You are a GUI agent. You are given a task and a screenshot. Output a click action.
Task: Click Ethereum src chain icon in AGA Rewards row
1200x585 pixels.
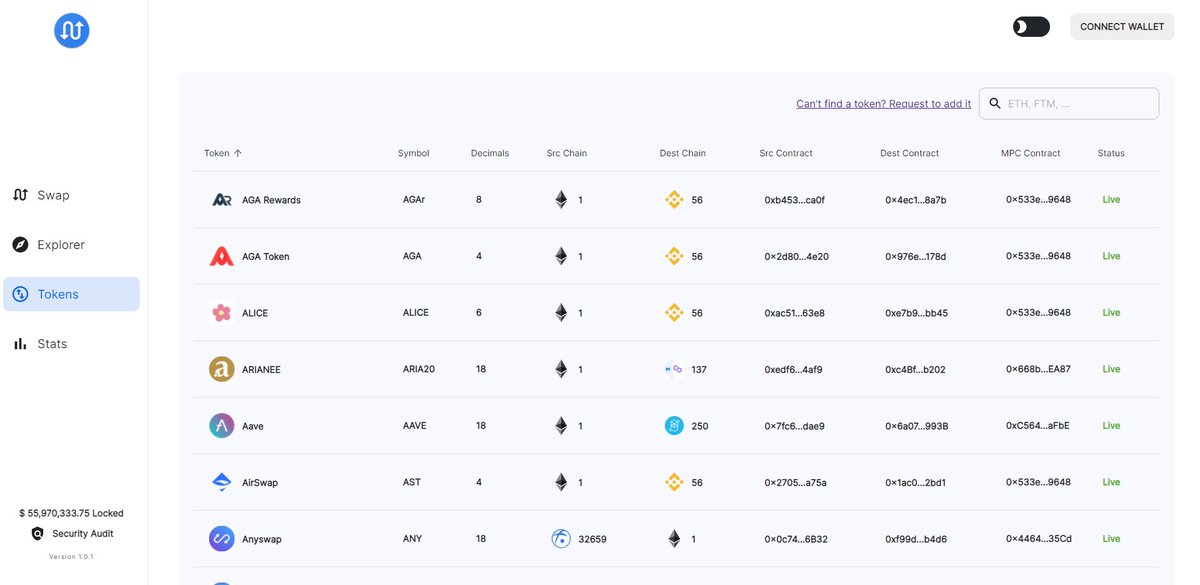tap(561, 200)
